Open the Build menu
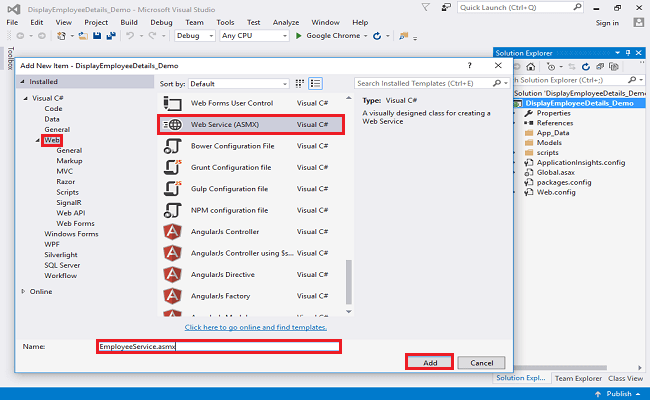This screenshot has height=400, width=650. (129, 22)
